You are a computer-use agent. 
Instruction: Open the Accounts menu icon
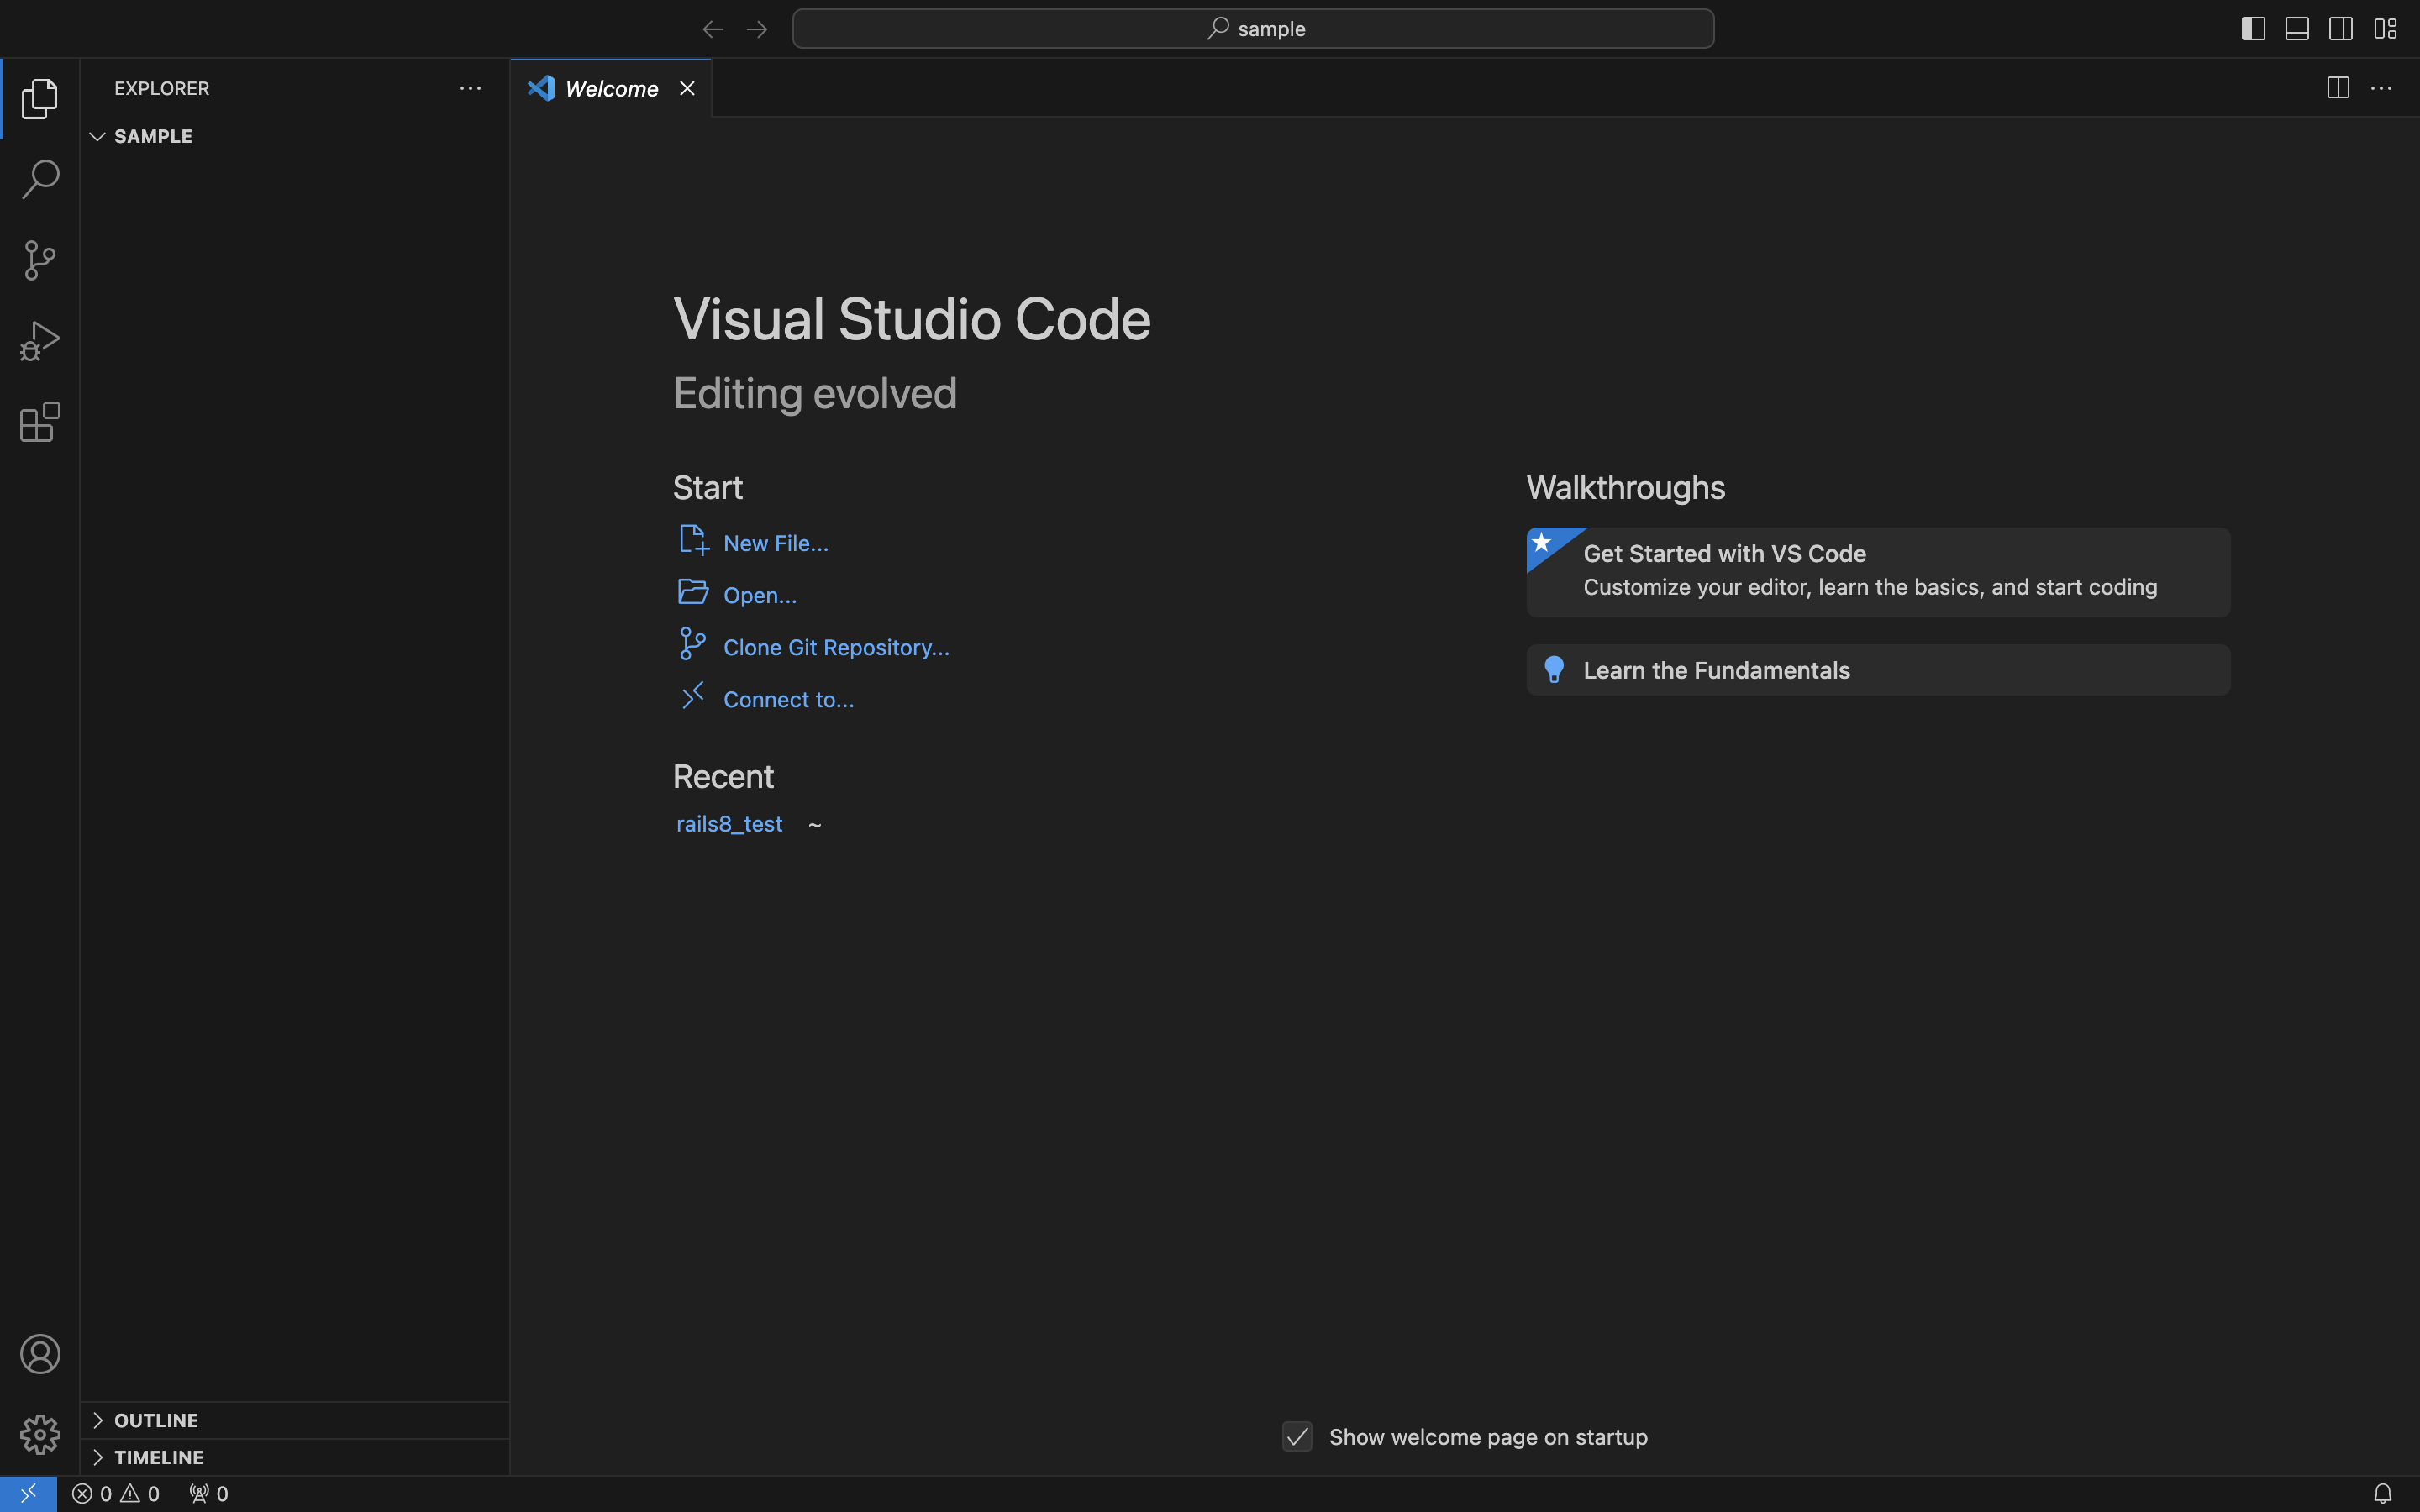tap(40, 1354)
